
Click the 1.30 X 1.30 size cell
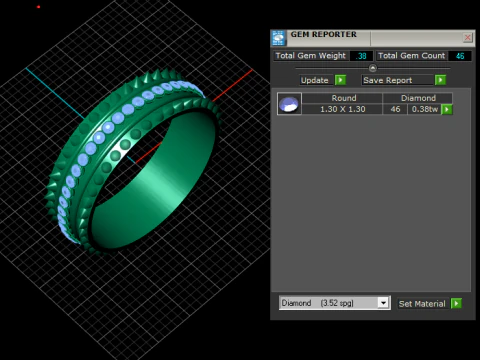(343, 109)
